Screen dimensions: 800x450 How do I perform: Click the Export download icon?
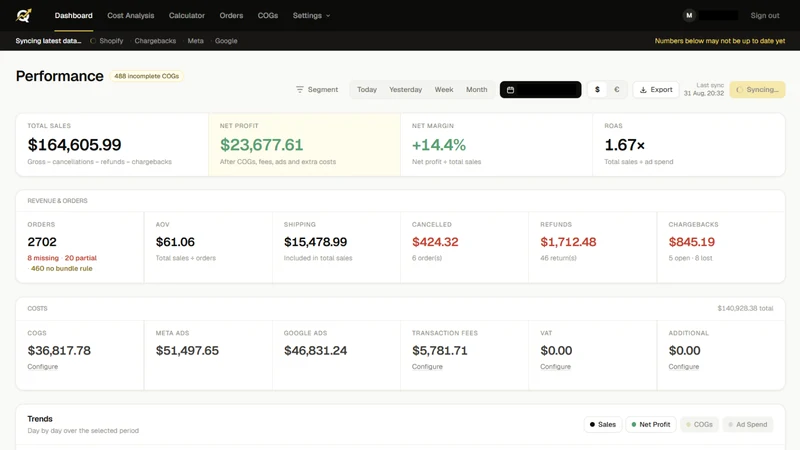click(x=643, y=90)
